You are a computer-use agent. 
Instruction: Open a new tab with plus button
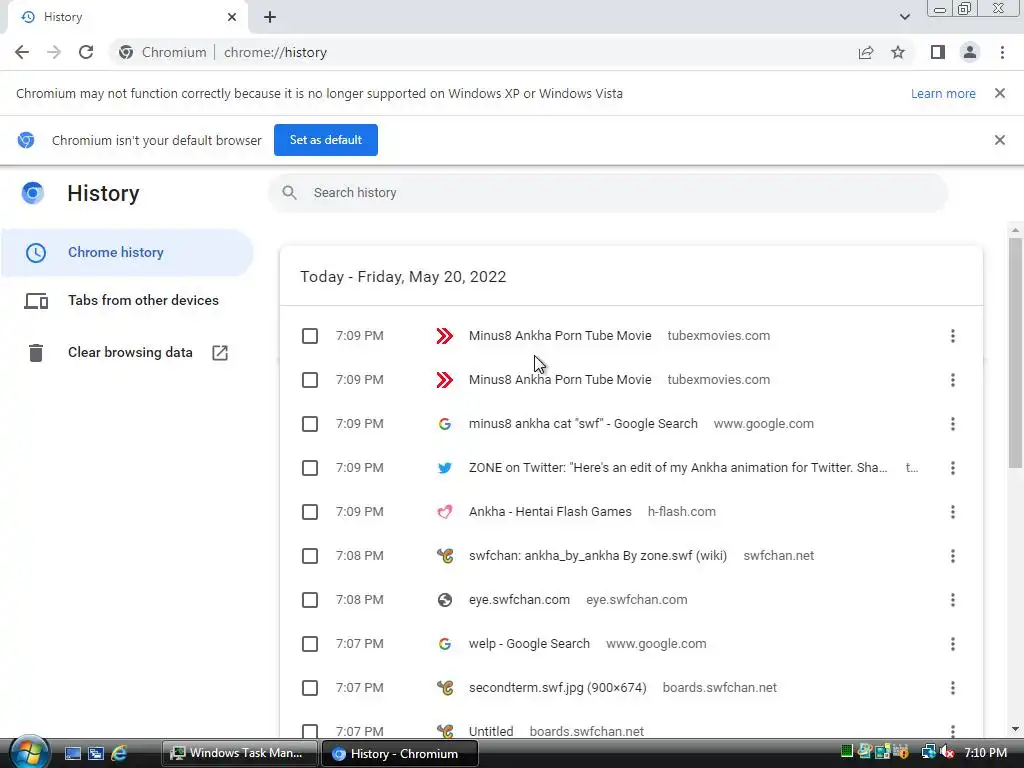tap(270, 17)
